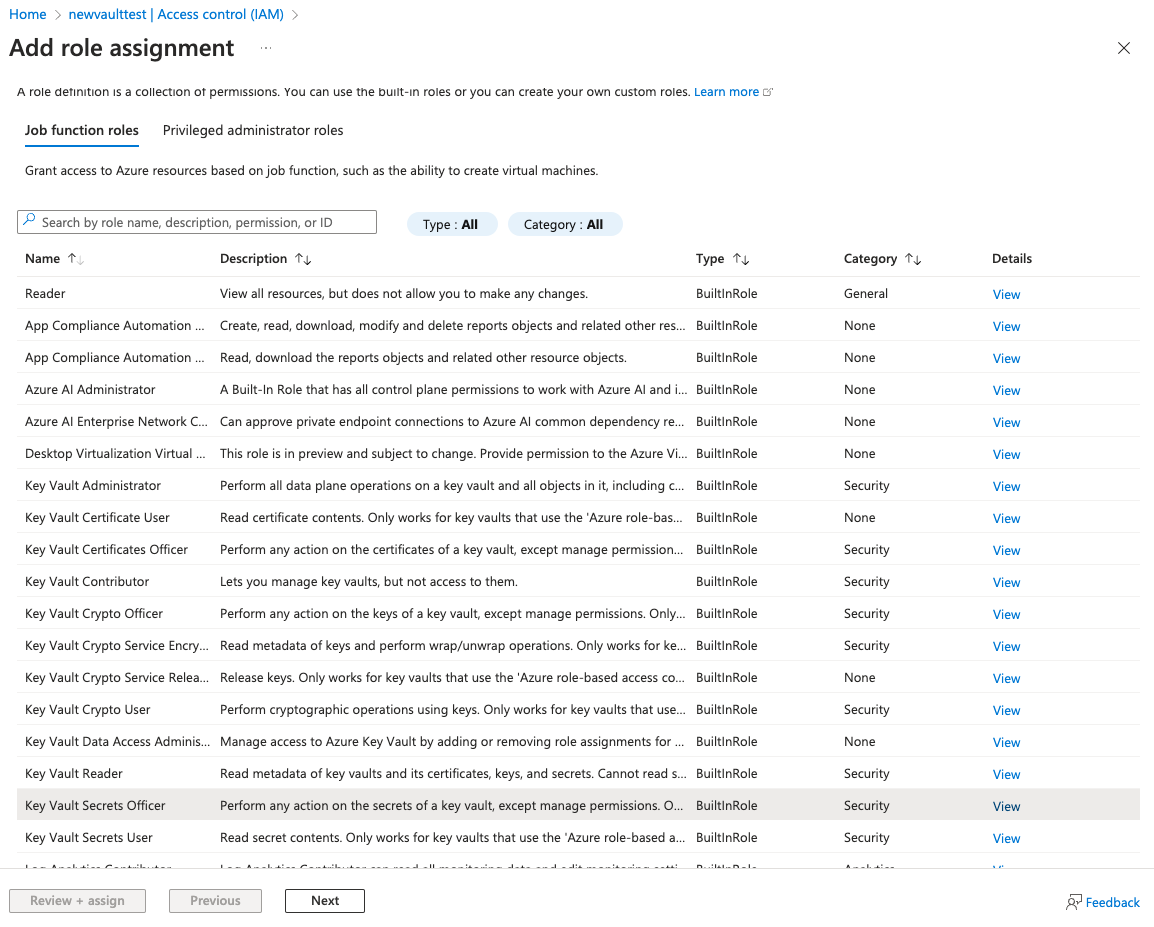Switch to Privileged administrator roles tab
Image resolution: width=1154 pixels, height=927 pixels.
click(253, 130)
